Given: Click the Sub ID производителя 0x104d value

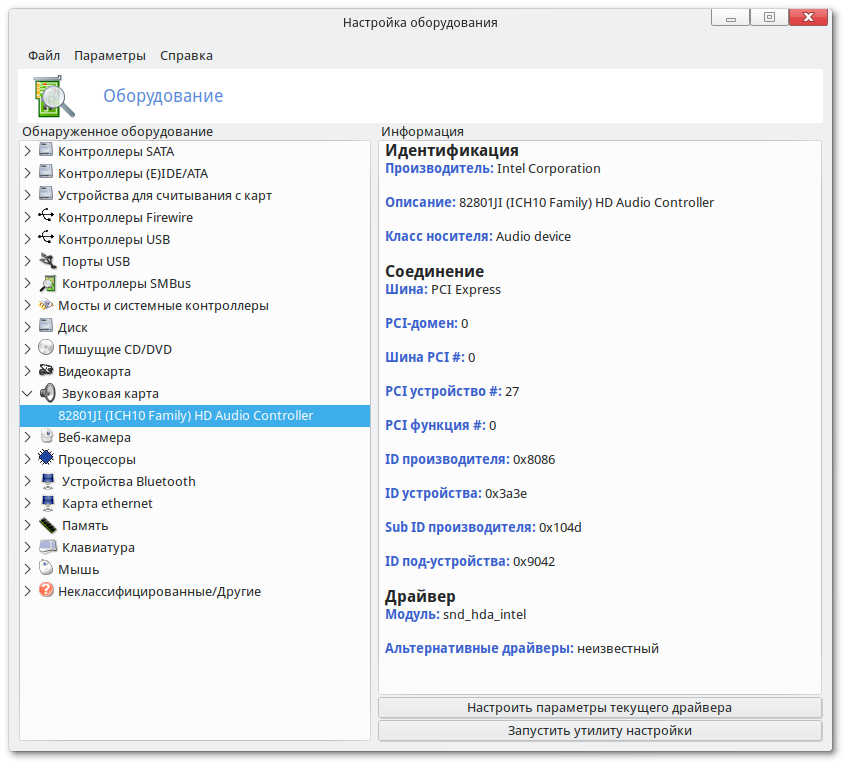Looking at the screenshot, I should (x=560, y=528).
